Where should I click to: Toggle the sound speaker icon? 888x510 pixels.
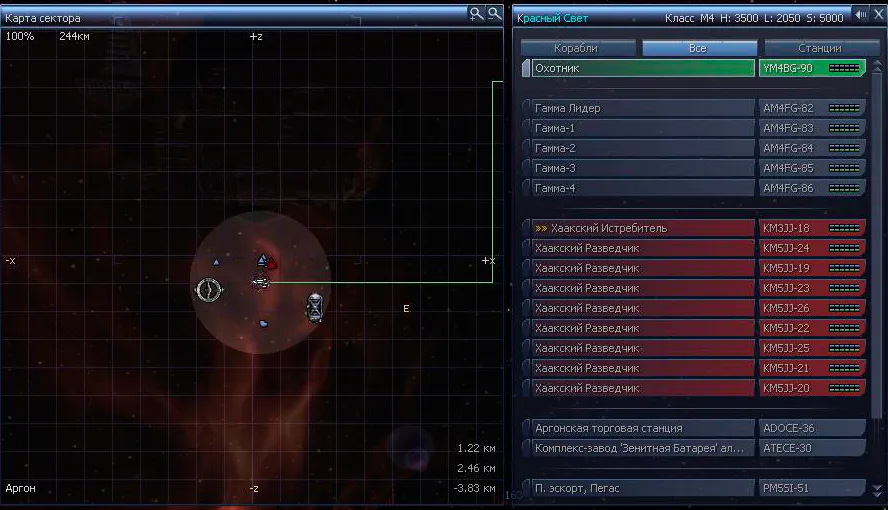(861, 15)
